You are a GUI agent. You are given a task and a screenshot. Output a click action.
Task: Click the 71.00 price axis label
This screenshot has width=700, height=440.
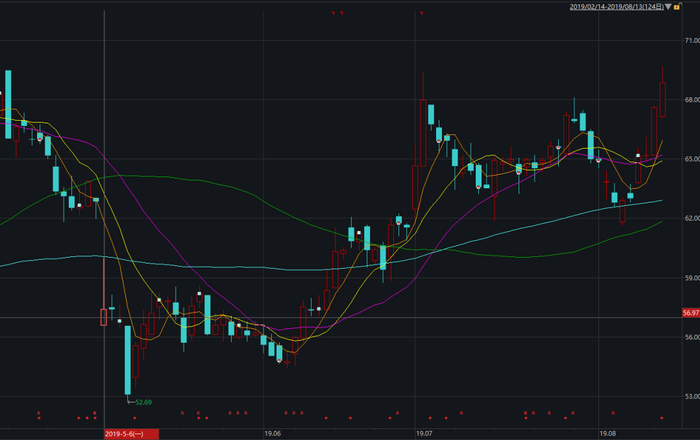coord(689,41)
